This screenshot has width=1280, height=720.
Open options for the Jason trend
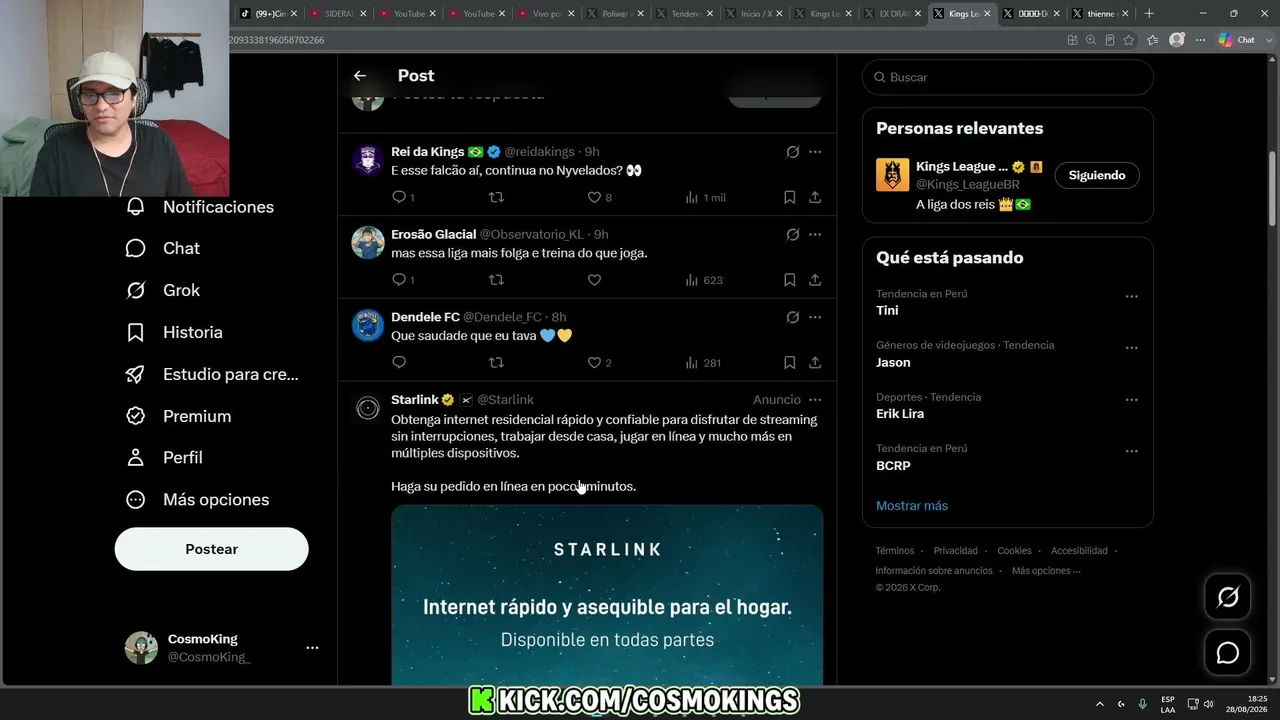click(1131, 348)
